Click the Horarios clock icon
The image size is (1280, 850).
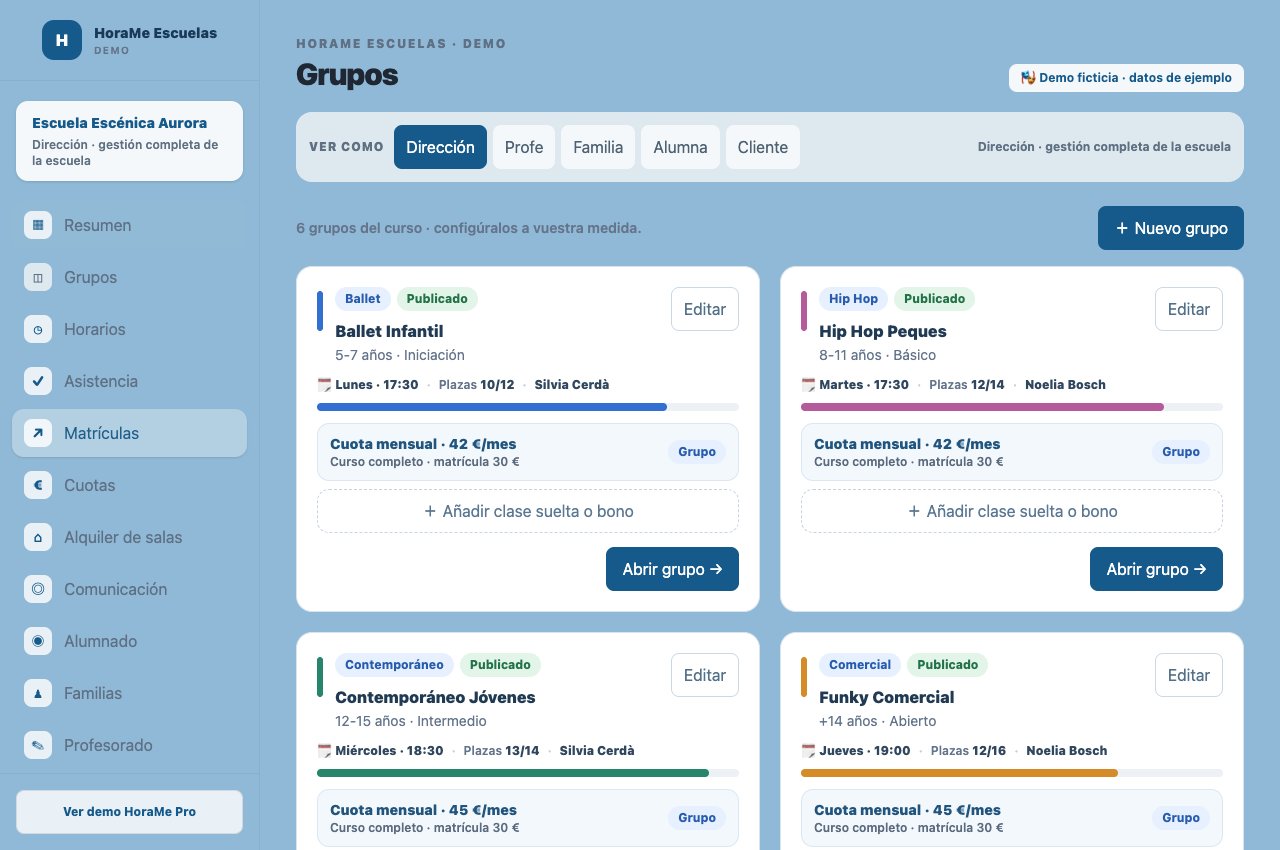(x=38, y=329)
